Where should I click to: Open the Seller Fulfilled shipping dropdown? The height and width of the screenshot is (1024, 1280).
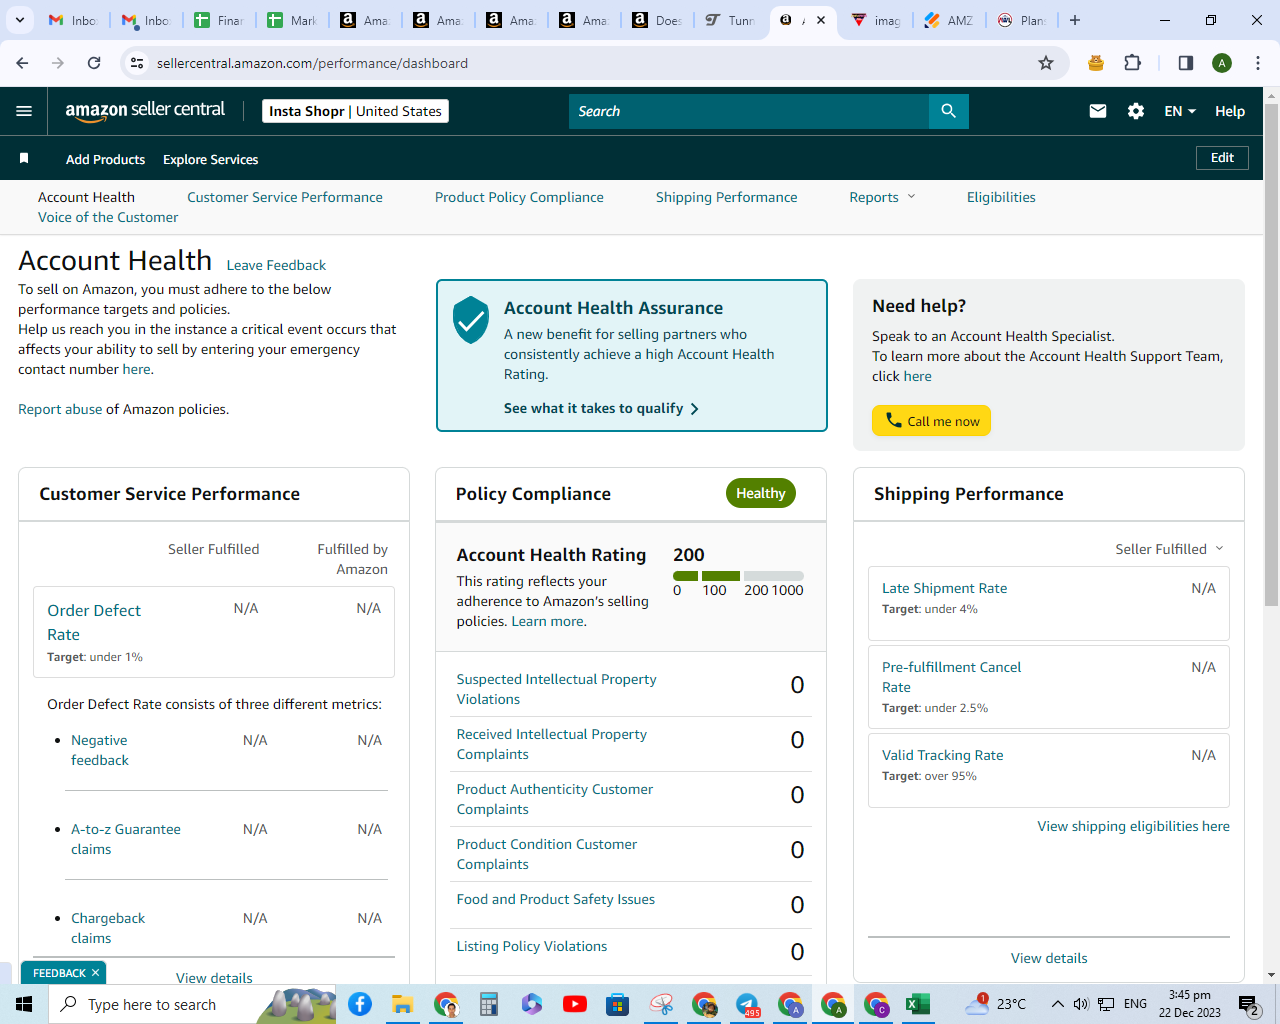(1169, 549)
